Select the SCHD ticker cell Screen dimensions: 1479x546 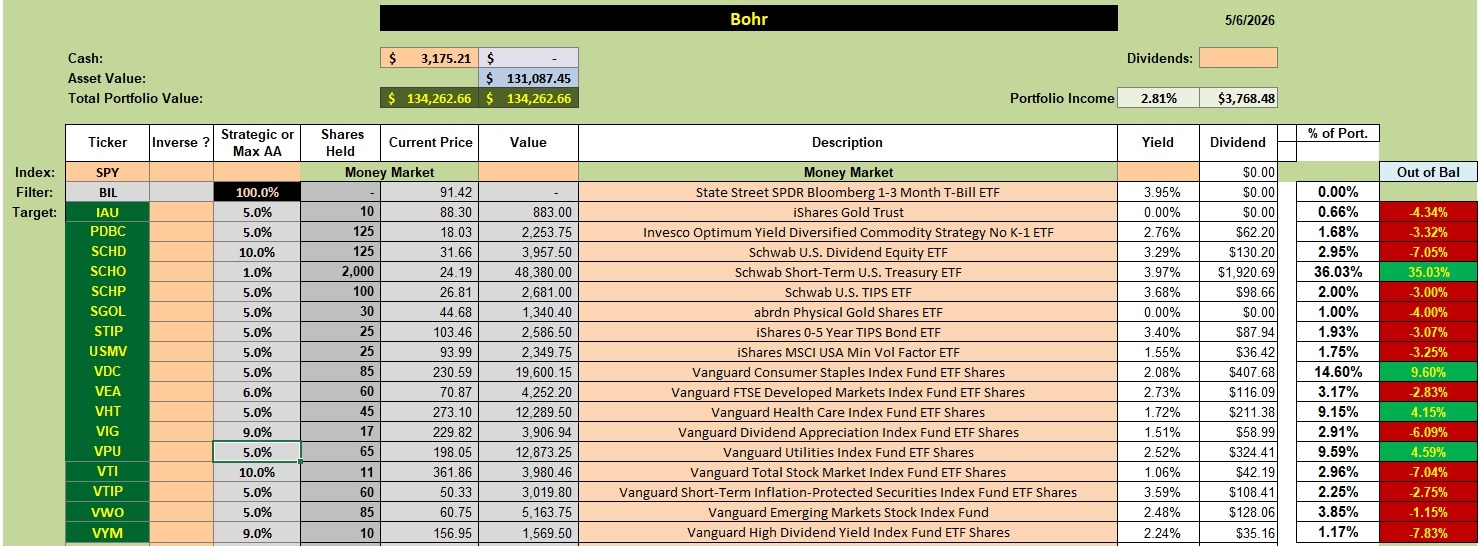108,252
